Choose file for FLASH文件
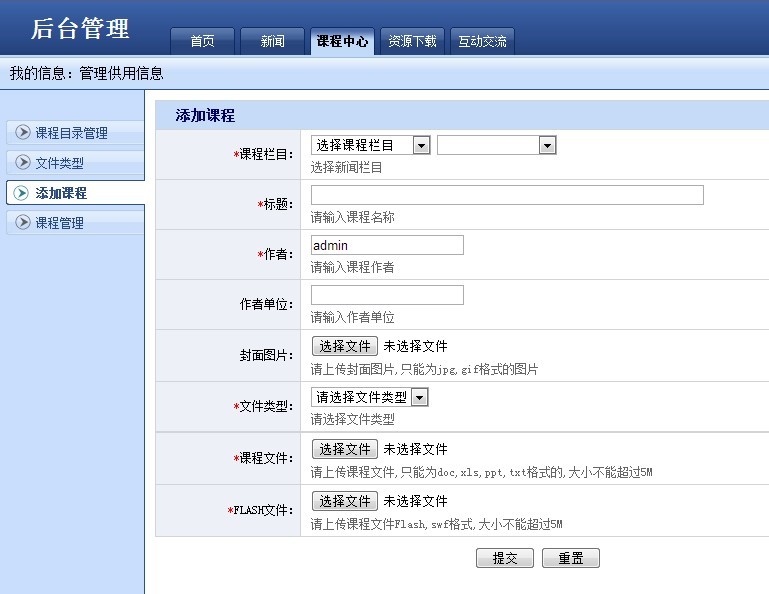769x594 pixels. [345, 501]
